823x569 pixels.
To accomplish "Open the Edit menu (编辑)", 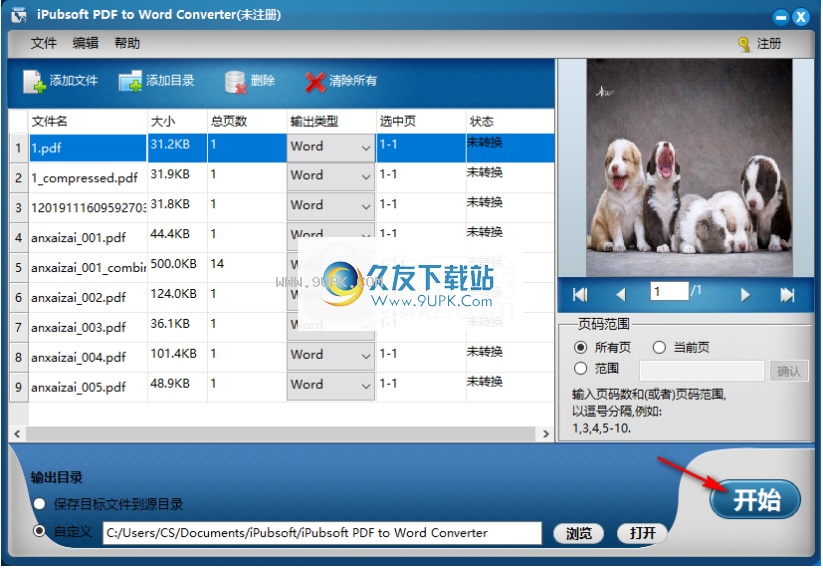I will click(86, 43).
